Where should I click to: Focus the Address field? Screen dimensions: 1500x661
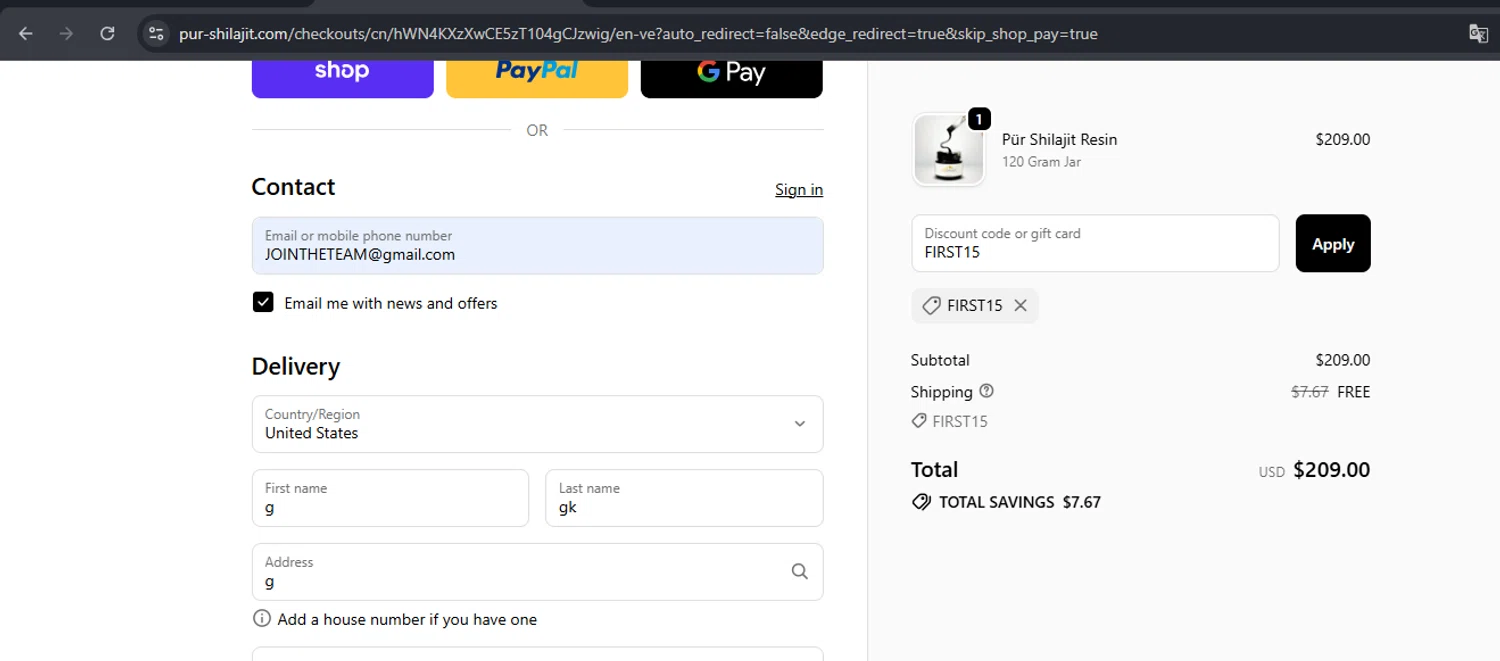[537, 572]
